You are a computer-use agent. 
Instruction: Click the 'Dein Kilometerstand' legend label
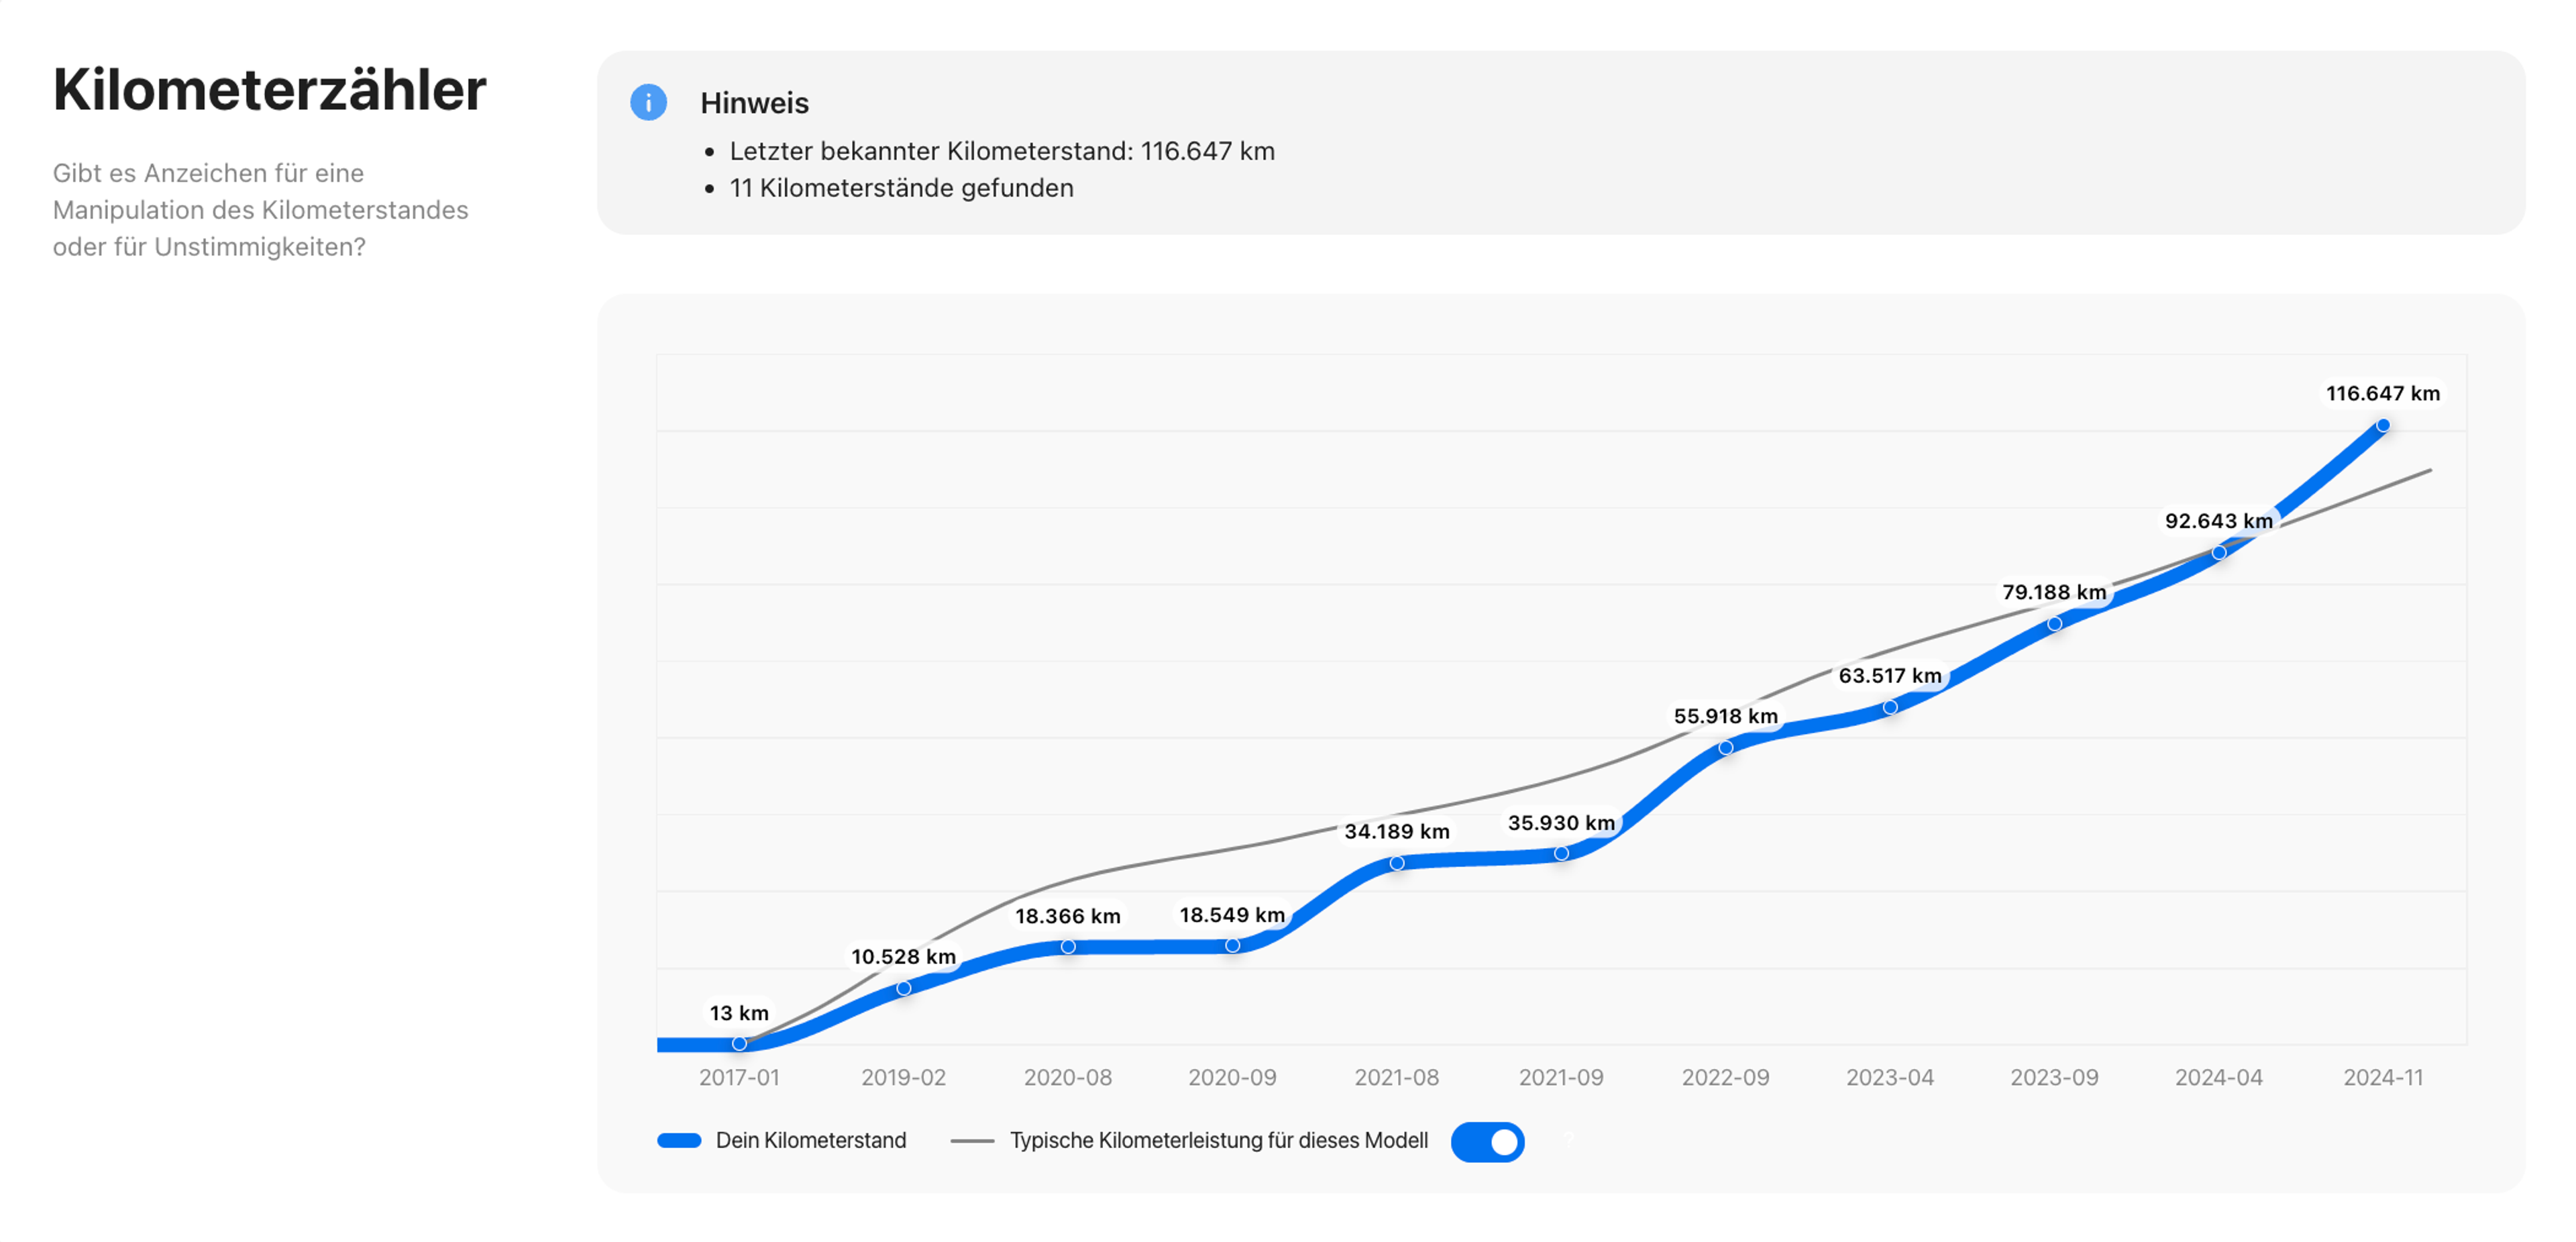click(x=810, y=1141)
